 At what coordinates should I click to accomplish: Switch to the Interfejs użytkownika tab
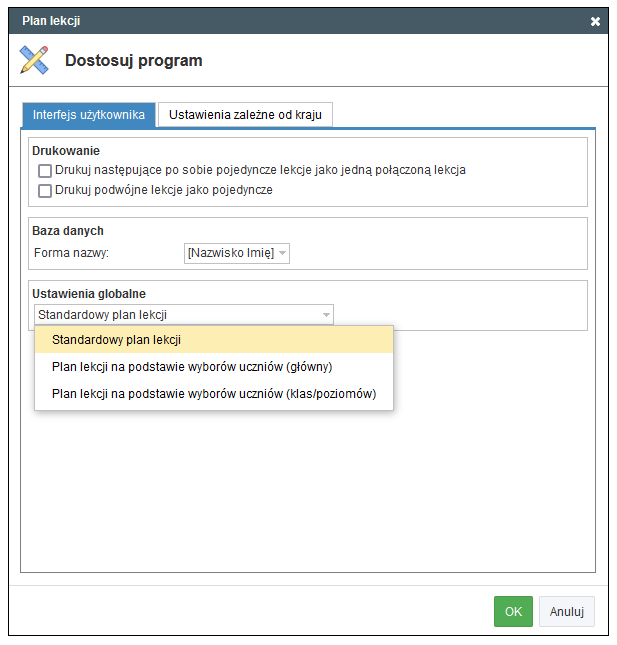coord(89,115)
